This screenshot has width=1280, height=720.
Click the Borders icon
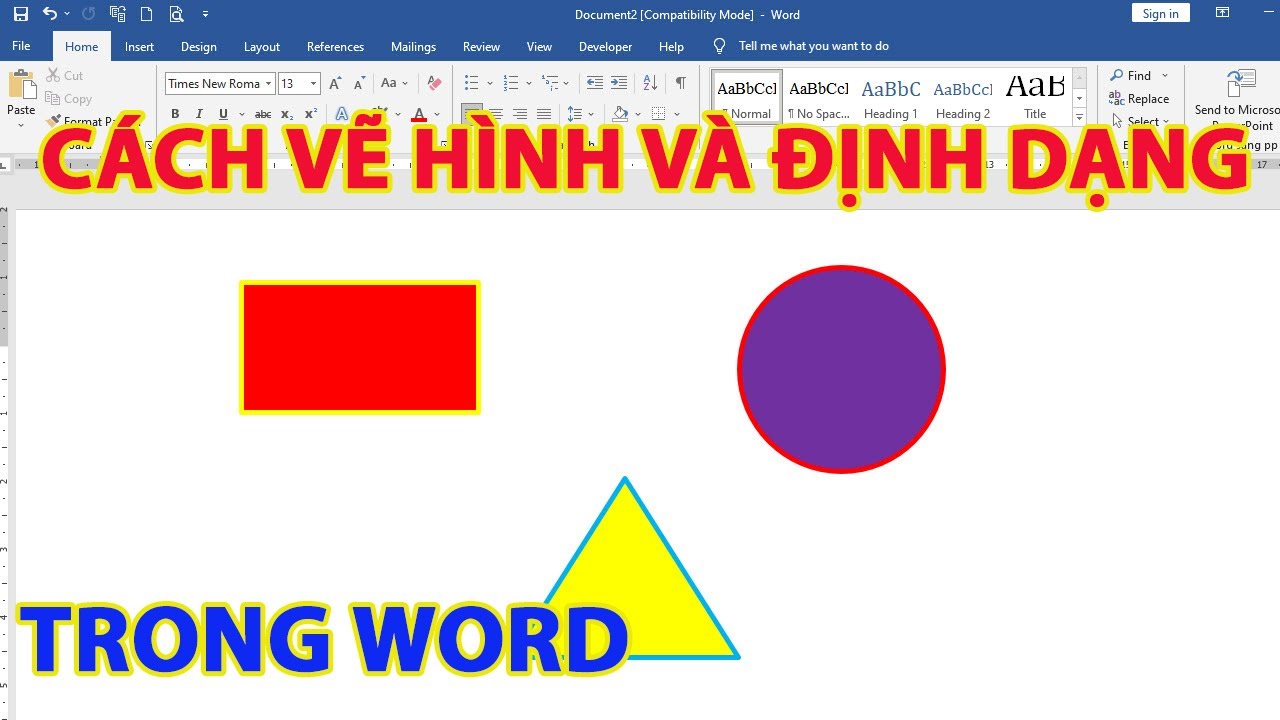click(658, 113)
